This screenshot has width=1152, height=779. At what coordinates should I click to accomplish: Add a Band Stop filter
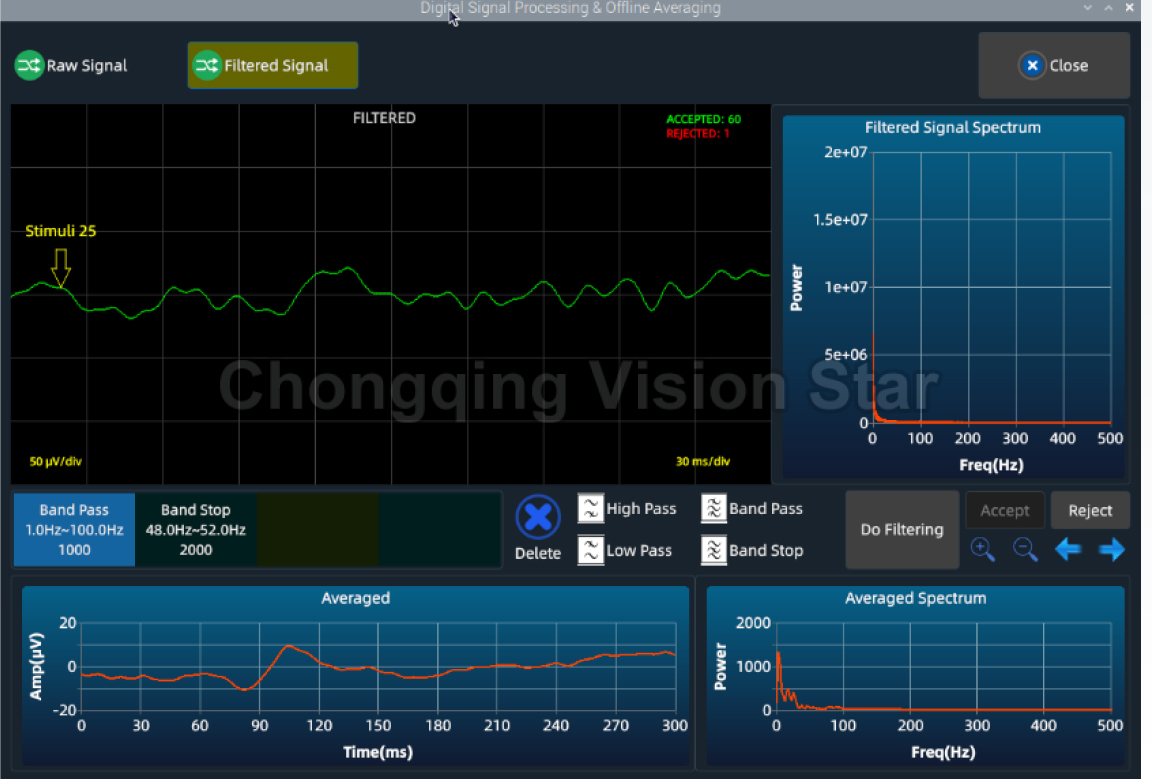752,550
